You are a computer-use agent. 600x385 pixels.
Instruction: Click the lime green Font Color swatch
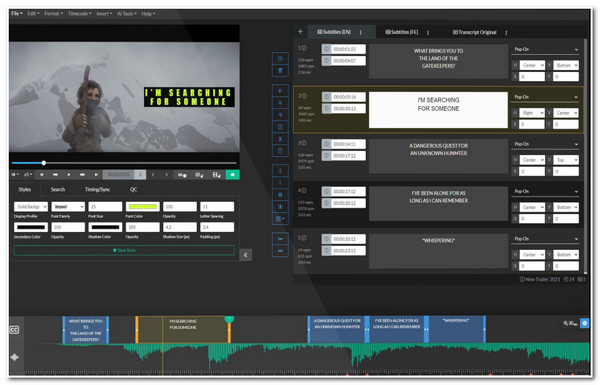[x=143, y=207]
